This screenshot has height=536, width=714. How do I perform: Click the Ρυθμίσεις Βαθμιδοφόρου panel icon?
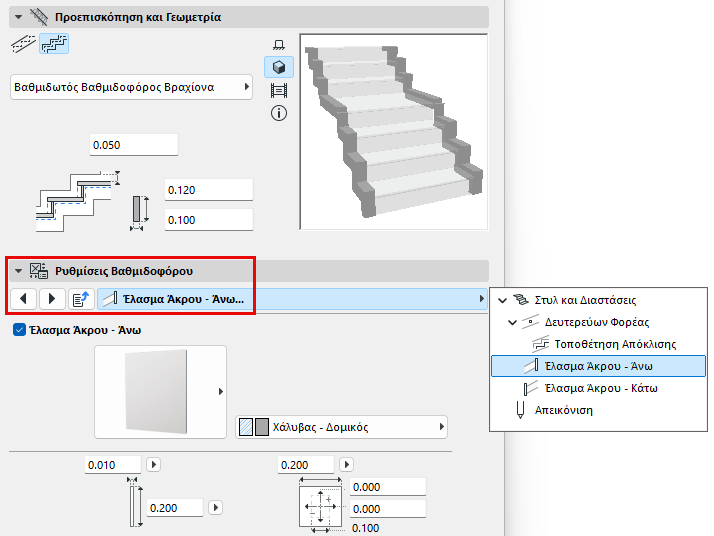[39, 271]
